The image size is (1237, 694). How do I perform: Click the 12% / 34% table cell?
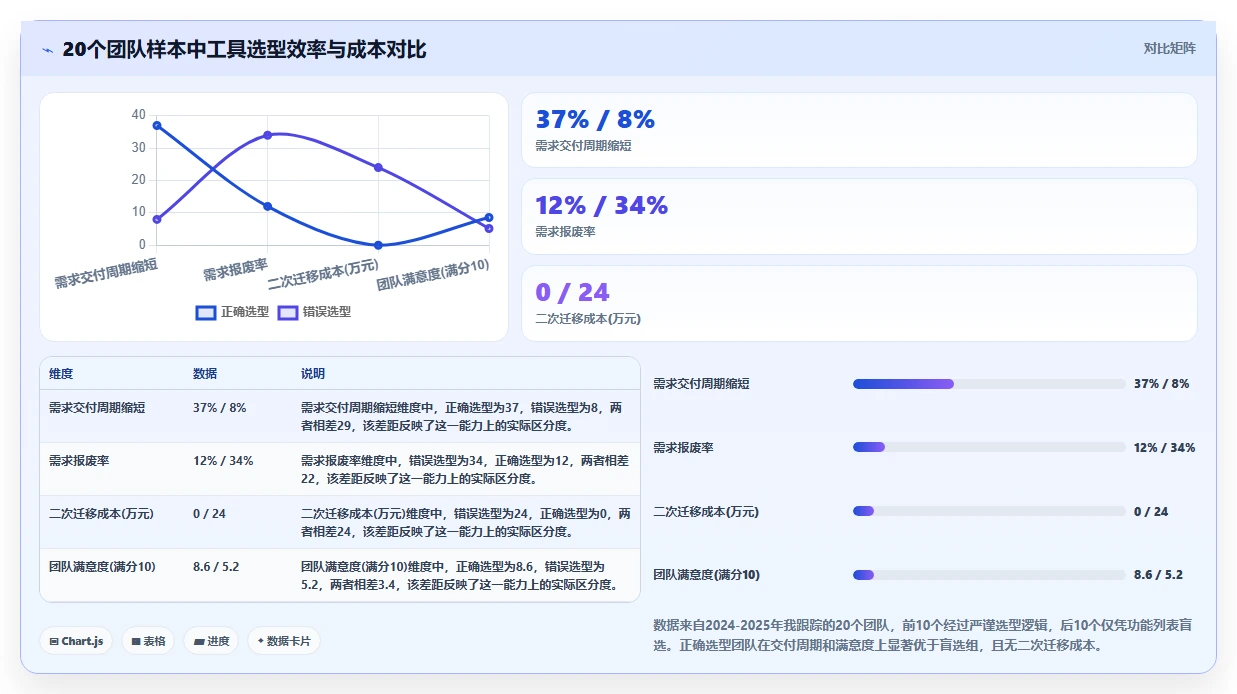(x=223, y=461)
